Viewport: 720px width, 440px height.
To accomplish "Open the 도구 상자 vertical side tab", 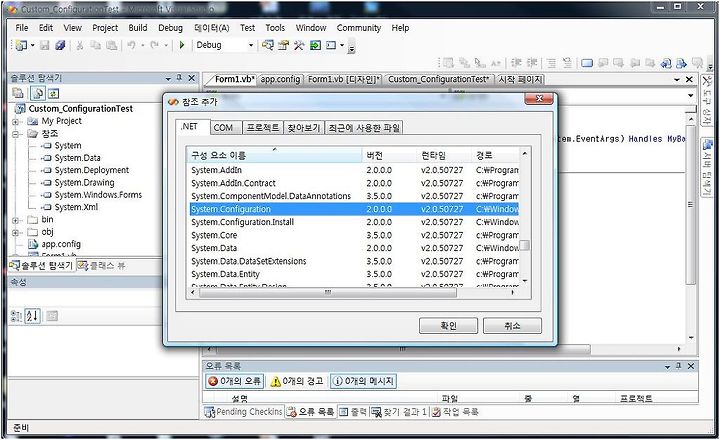I will (706, 101).
